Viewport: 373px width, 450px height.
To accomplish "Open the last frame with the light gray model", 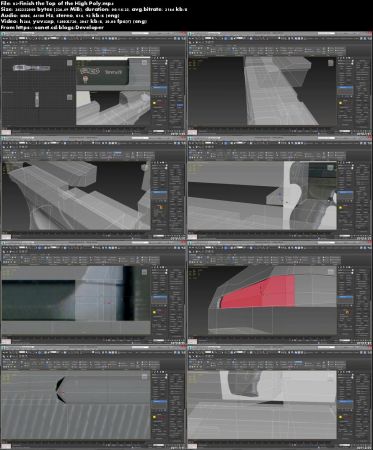I will coord(279,397).
